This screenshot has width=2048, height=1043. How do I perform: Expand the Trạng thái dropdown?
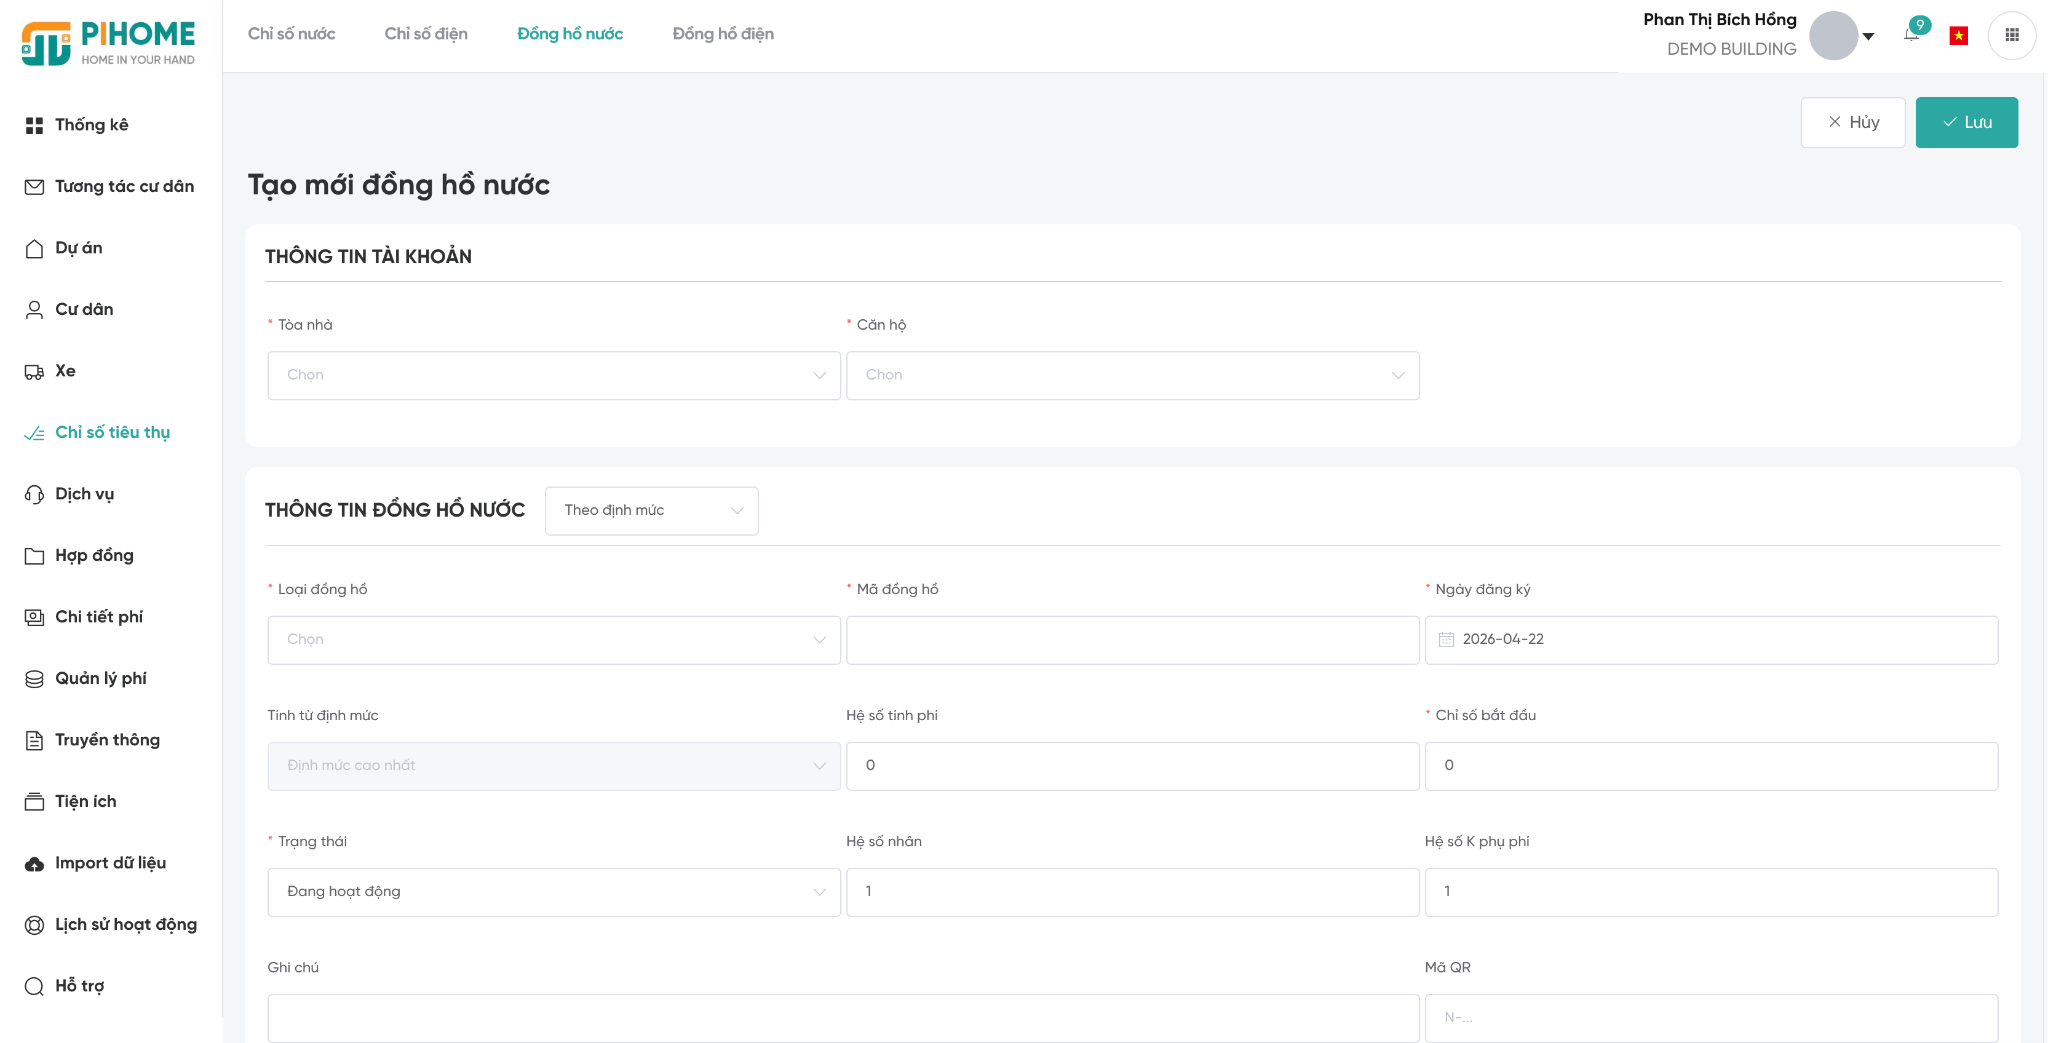click(x=554, y=892)
